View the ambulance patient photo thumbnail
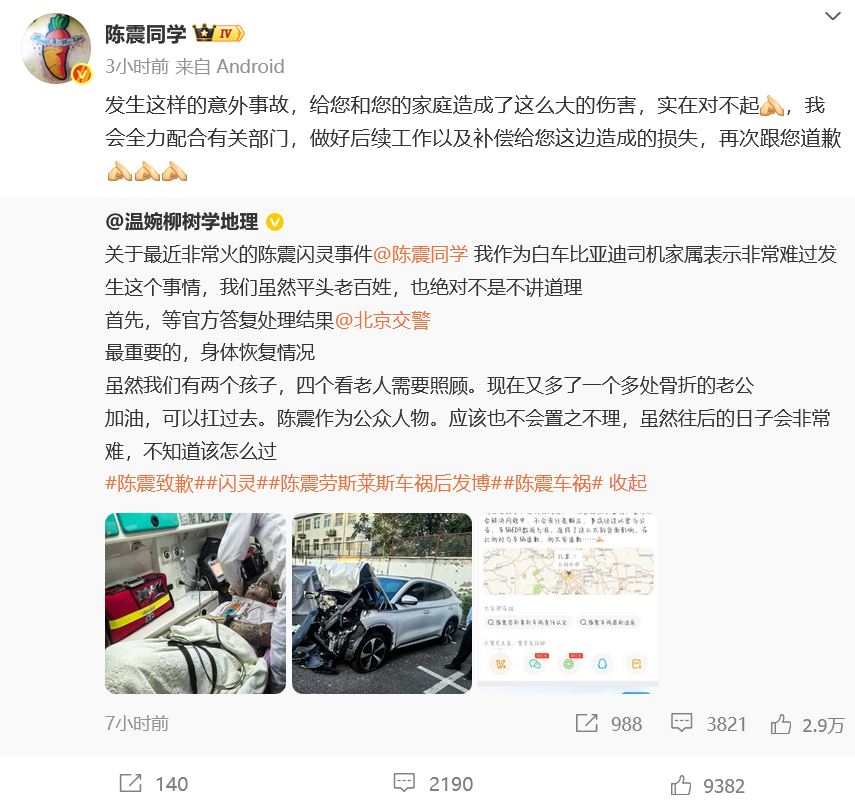The width and height of the screenshot is (855, 807). tap(195, 603)
